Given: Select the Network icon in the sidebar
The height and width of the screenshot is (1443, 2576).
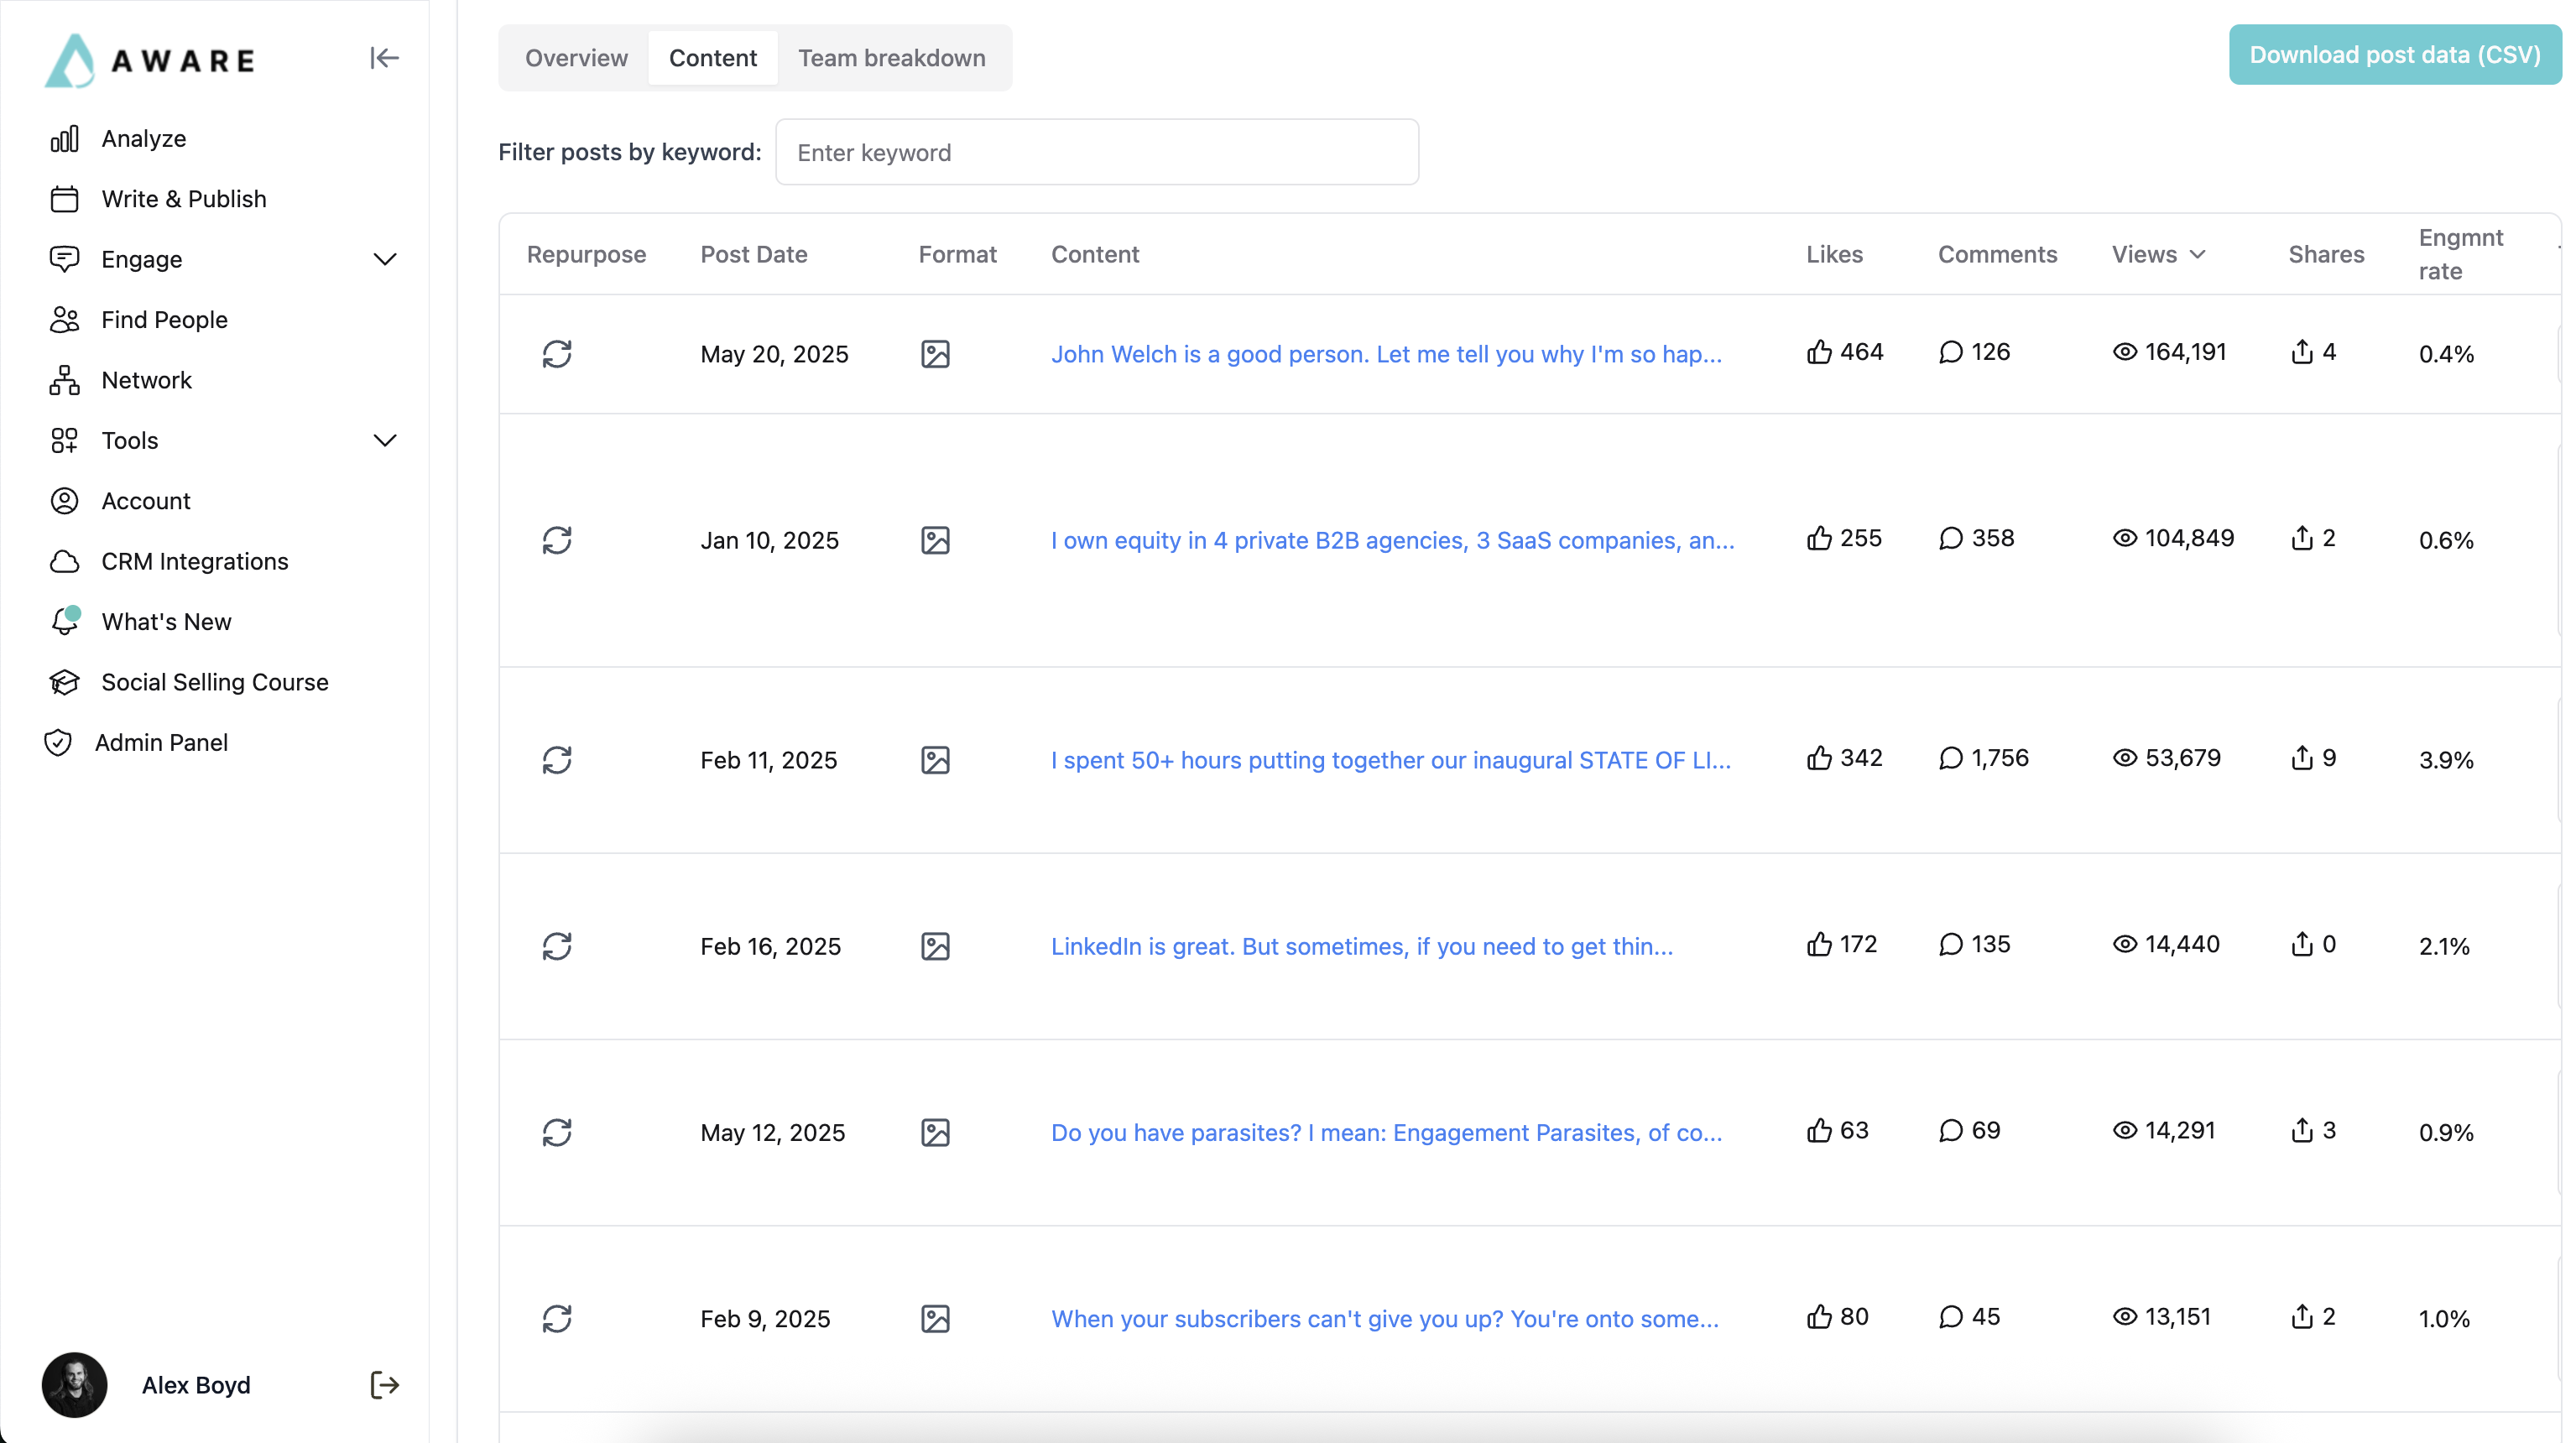Looking at the screenshot, I should tap(64, 380).
